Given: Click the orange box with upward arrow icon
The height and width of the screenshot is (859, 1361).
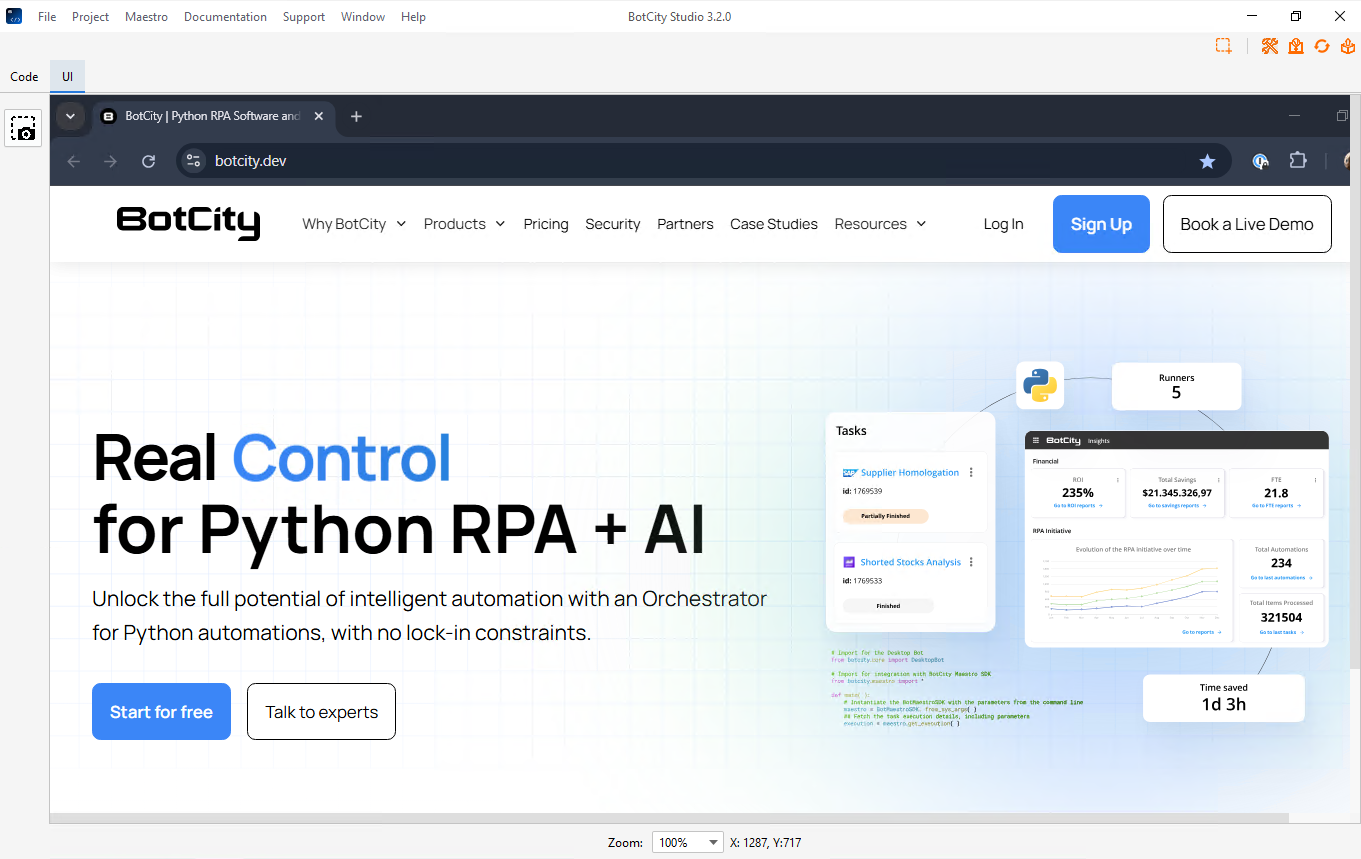Looking at the screenshot, I should point(1347,46).
